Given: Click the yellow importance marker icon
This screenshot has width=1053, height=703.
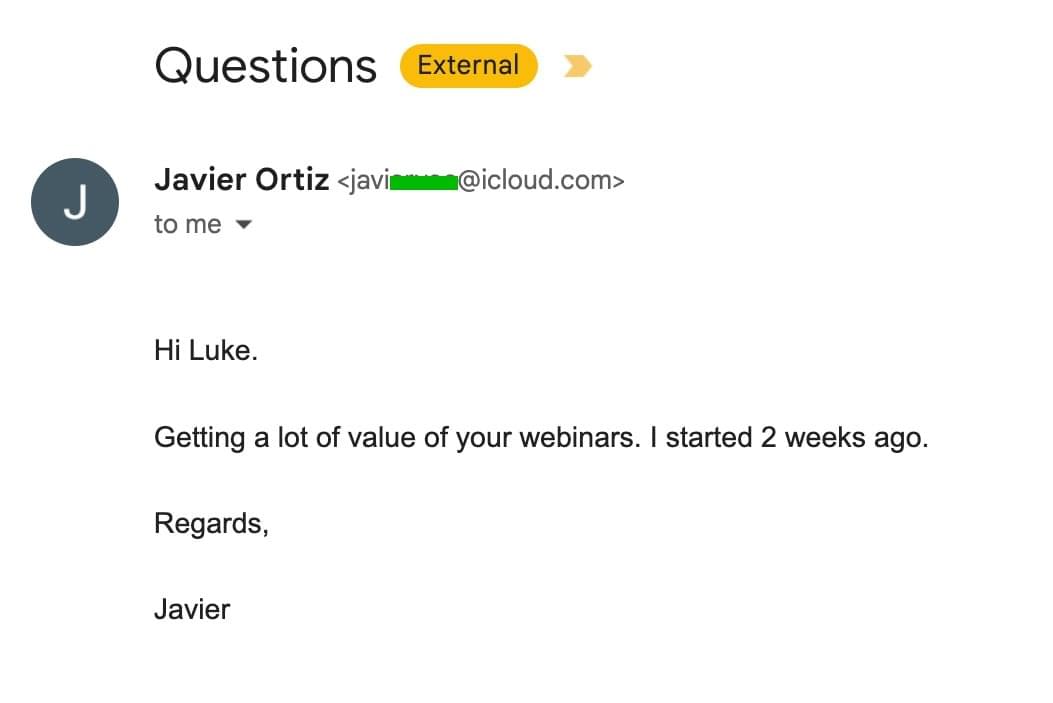Looking at the screenshot, I should [x=577, y=66].
